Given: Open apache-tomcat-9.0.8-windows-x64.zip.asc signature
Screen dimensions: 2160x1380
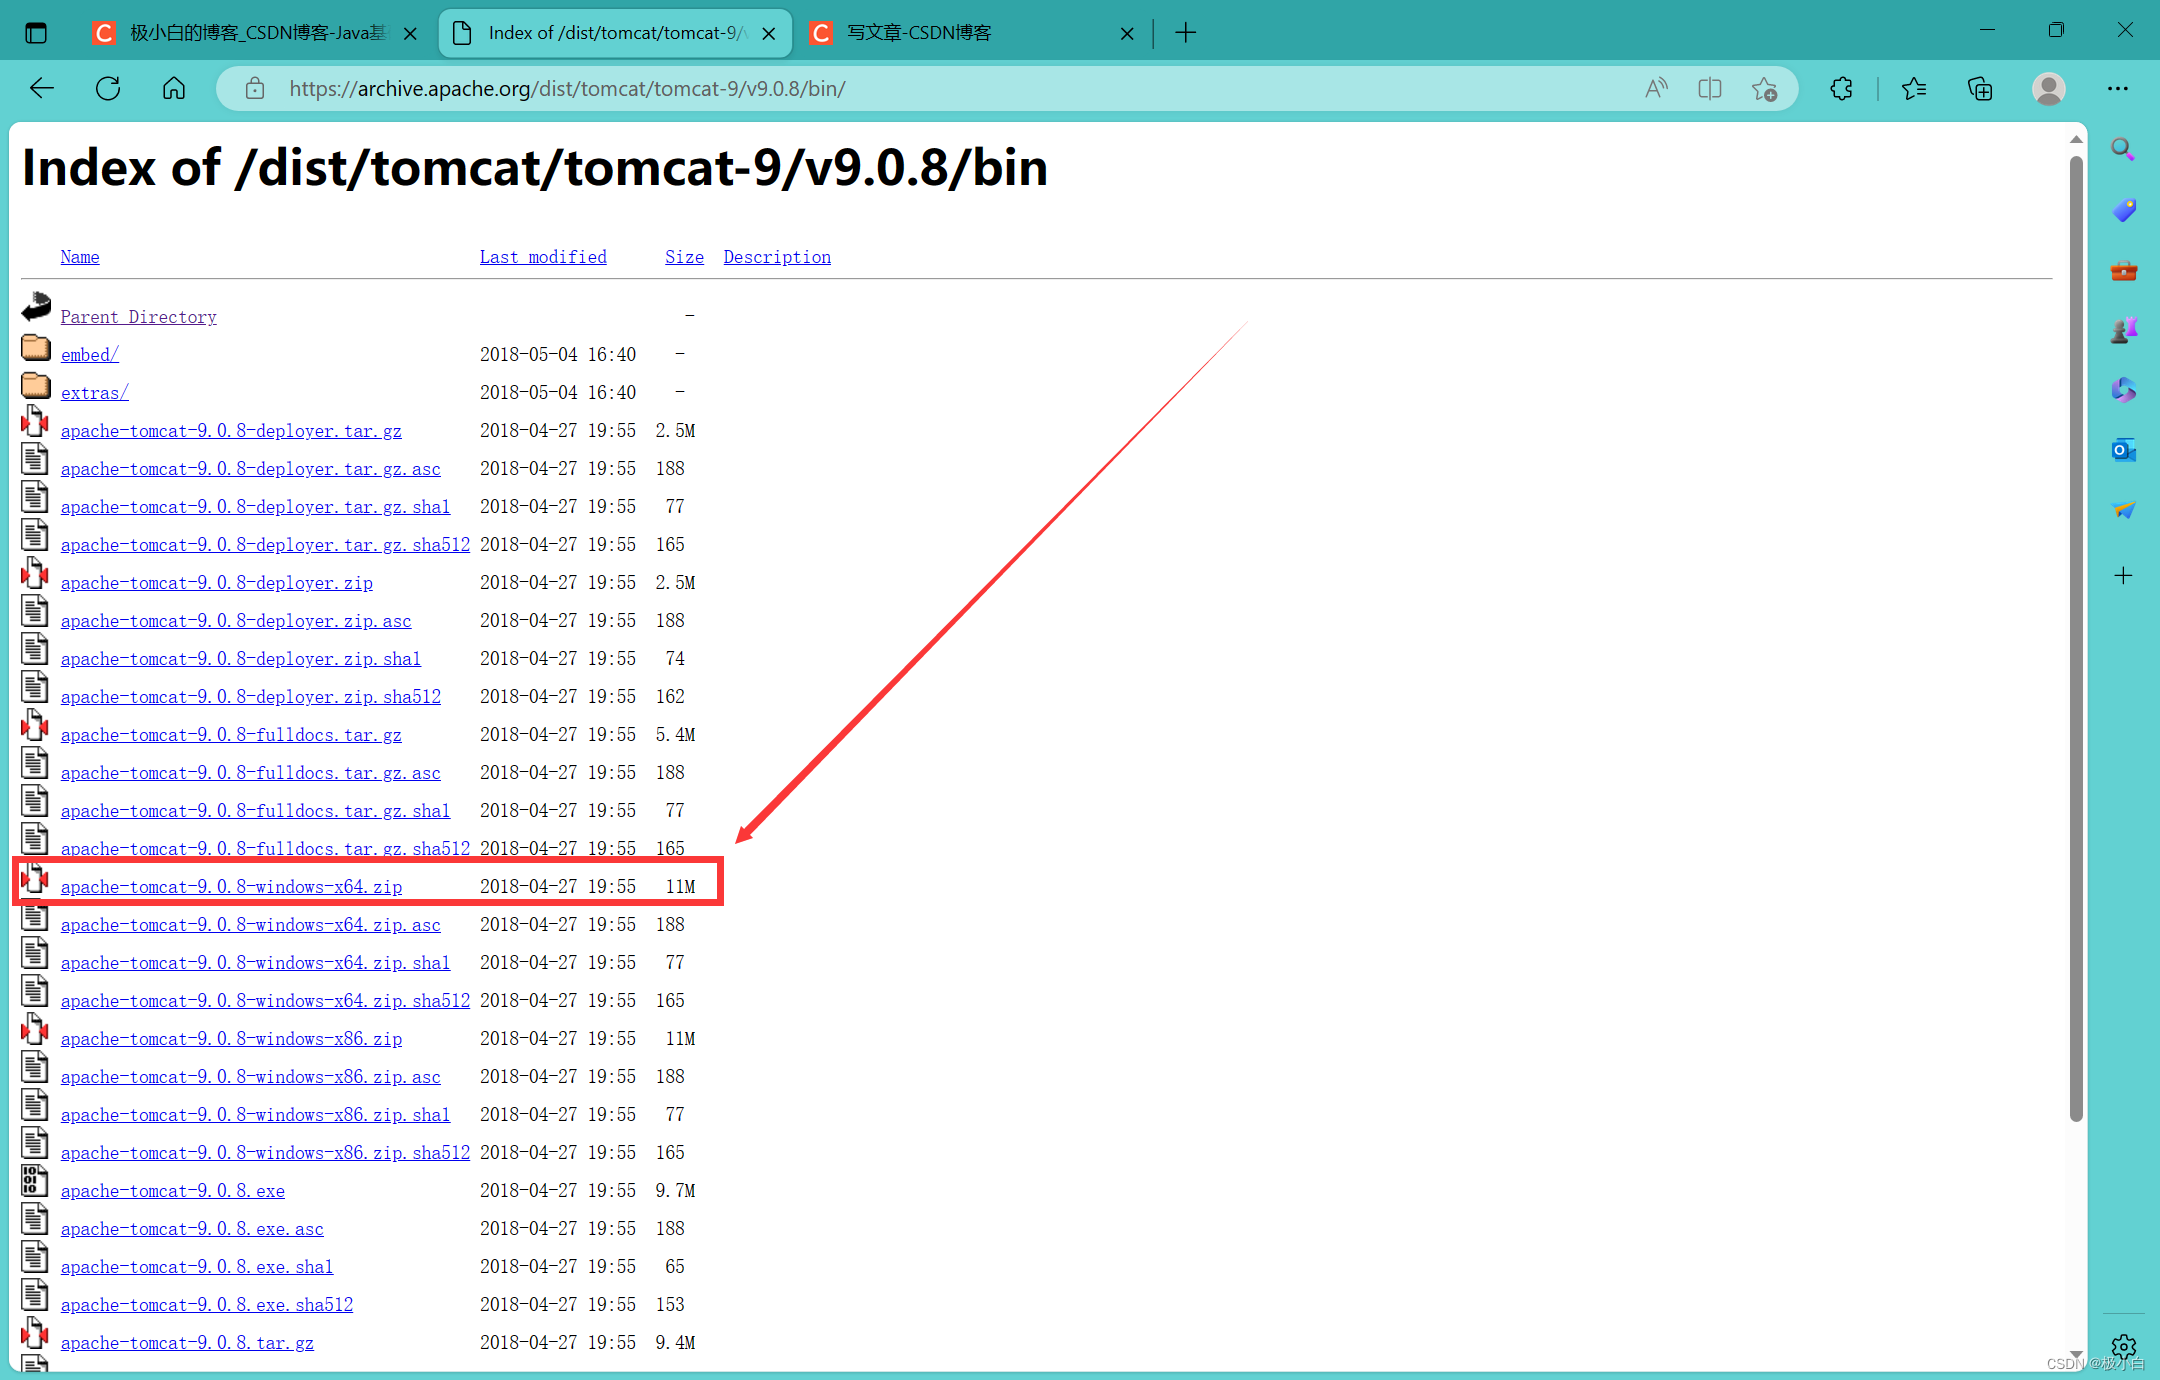Looking at the screenshot, I should point(251,925).
